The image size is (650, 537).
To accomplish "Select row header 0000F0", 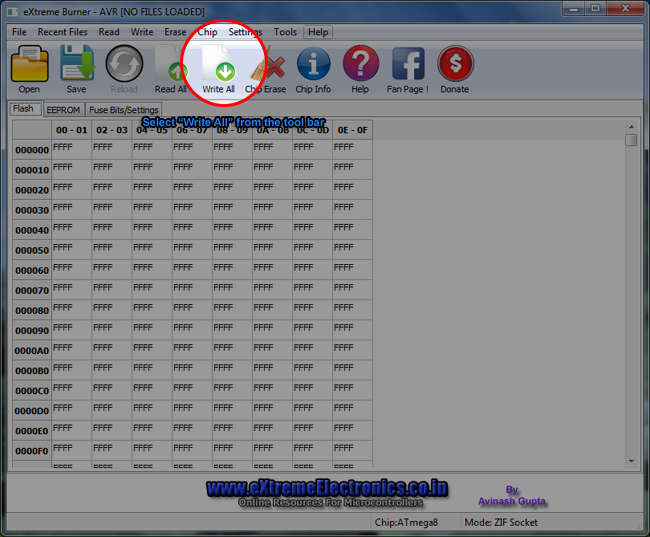I will click(x=32, y=451).
